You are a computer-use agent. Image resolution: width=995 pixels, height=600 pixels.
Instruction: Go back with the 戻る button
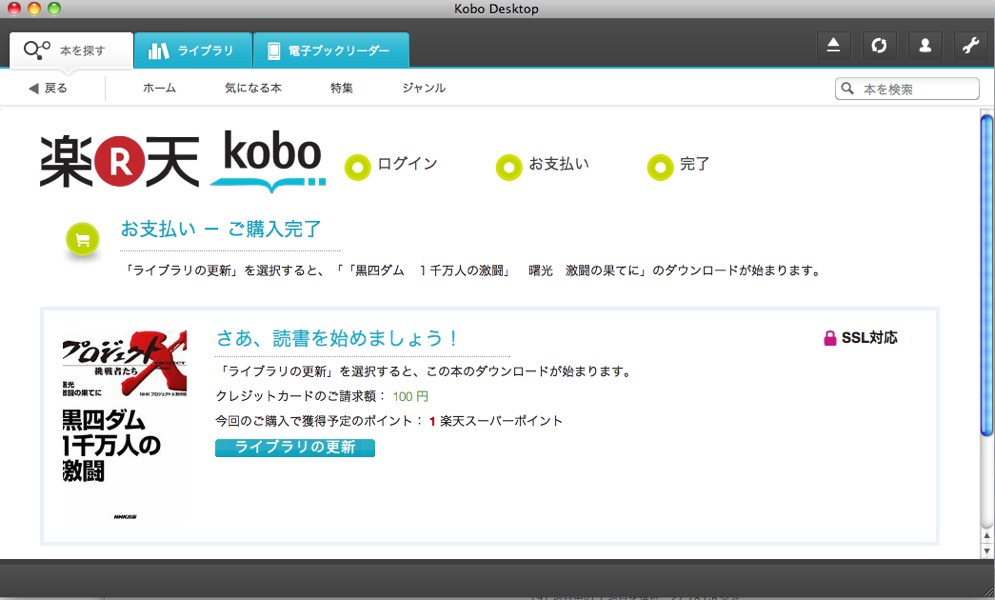point(48,88)
